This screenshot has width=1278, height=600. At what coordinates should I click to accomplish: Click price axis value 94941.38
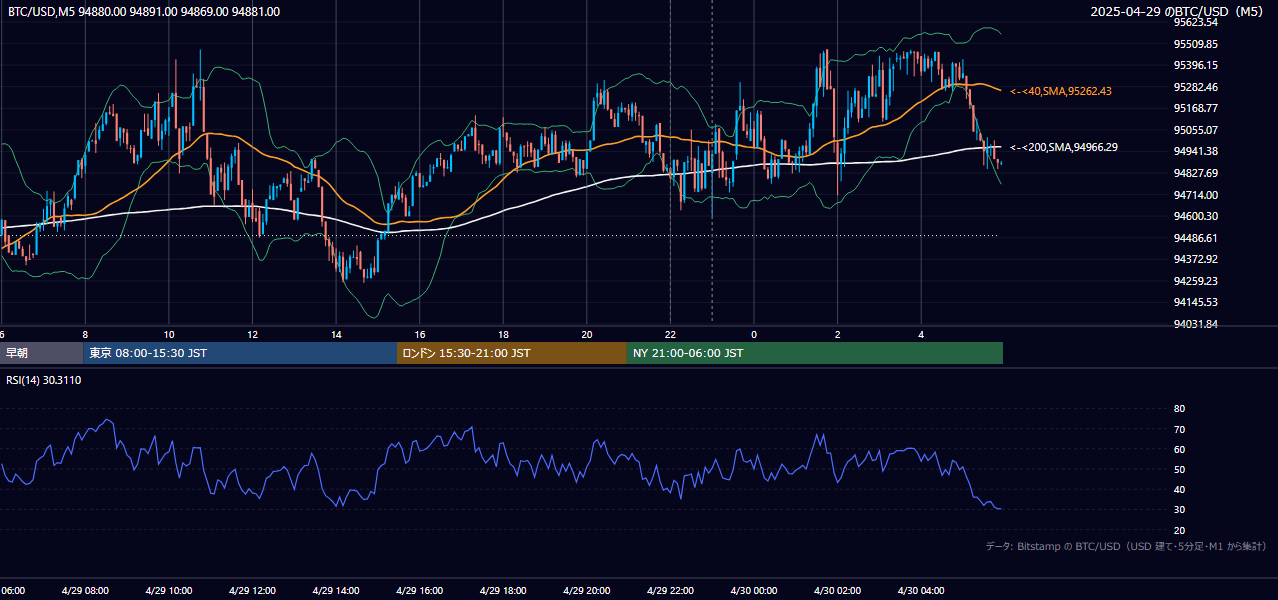click(x=1195, y=151)
